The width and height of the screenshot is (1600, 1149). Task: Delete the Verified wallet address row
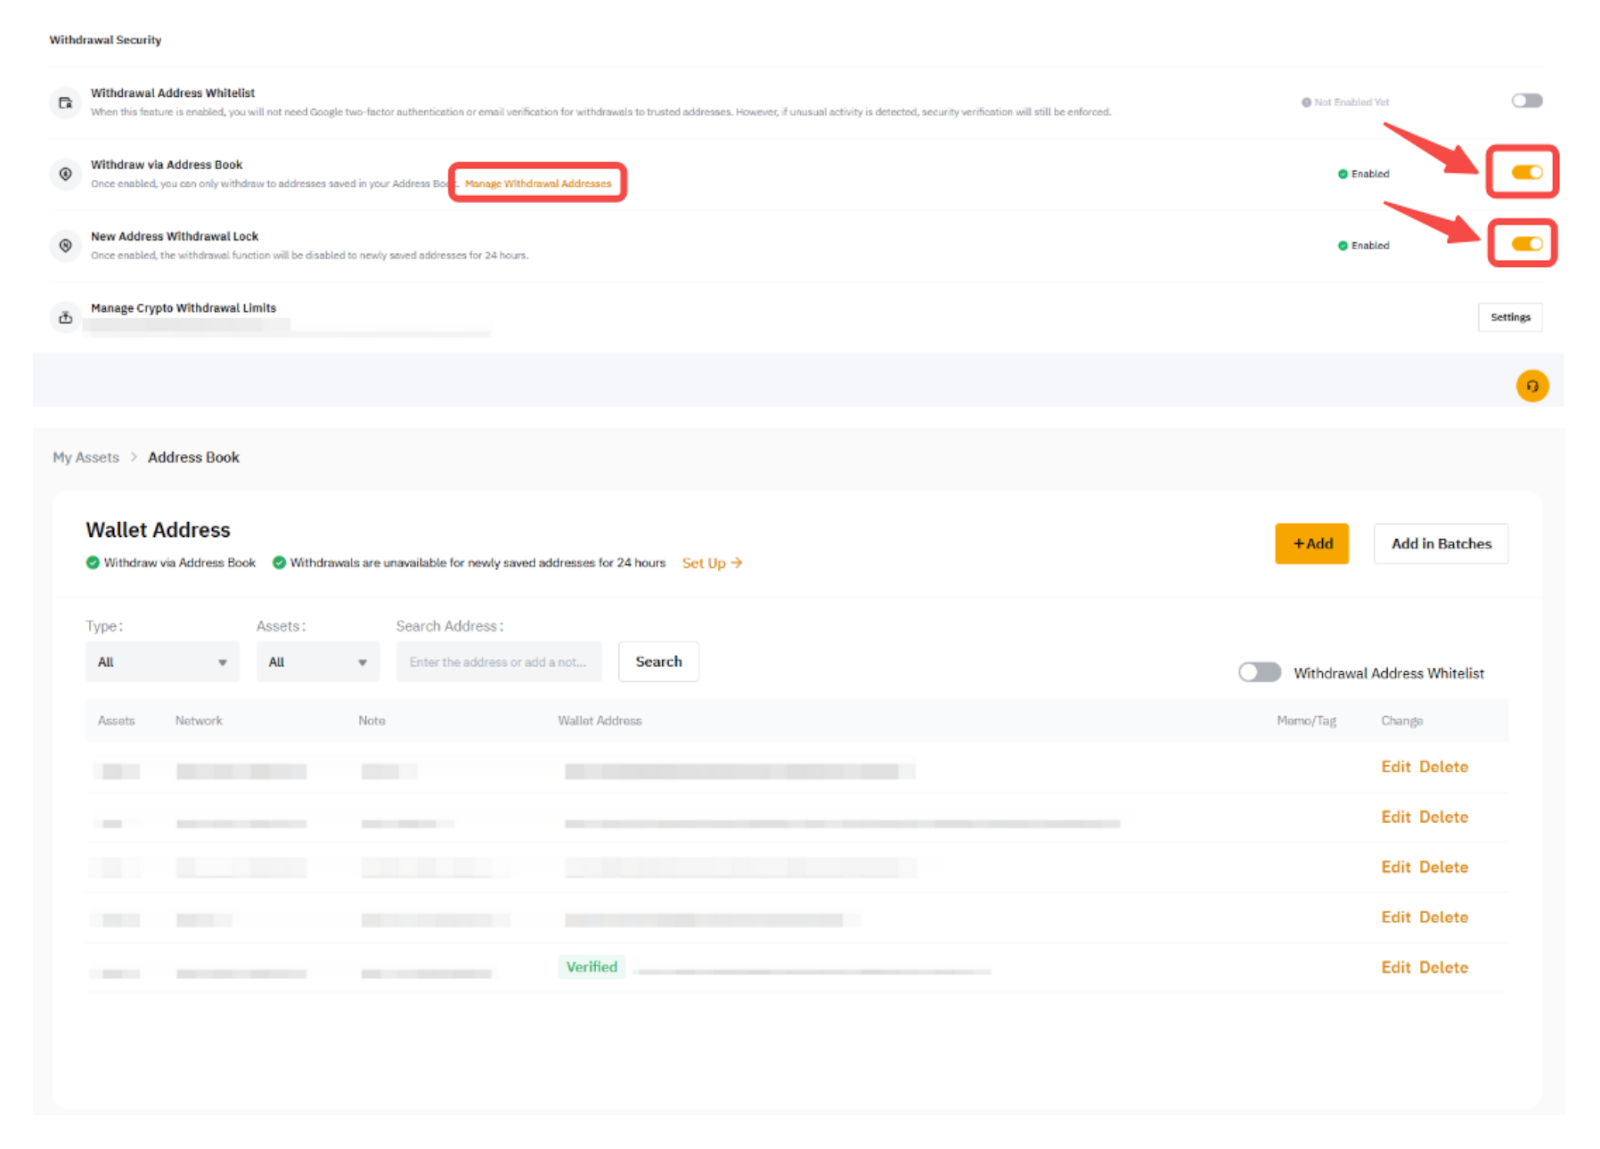[1444, 967]
